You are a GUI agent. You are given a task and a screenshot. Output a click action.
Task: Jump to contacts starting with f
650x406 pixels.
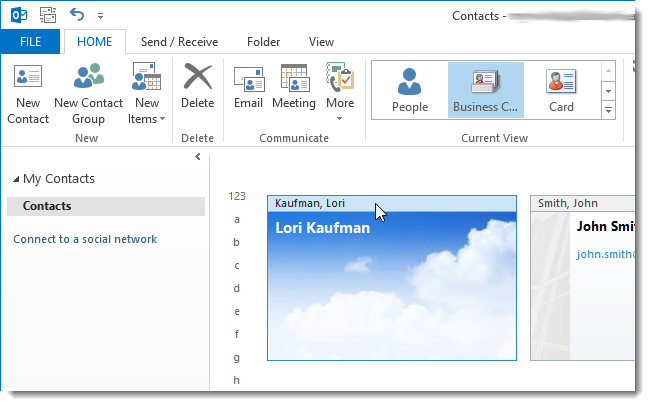click(x=237, y=334)
